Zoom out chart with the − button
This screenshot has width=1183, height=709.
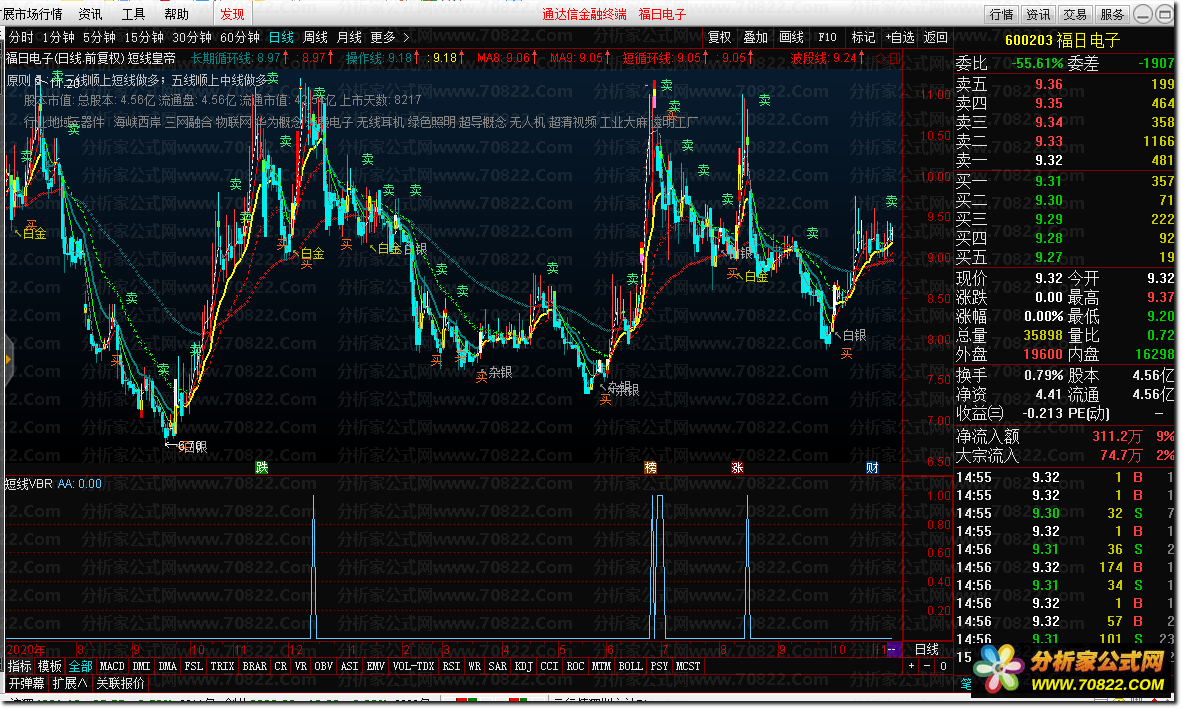tap(927, 666)
